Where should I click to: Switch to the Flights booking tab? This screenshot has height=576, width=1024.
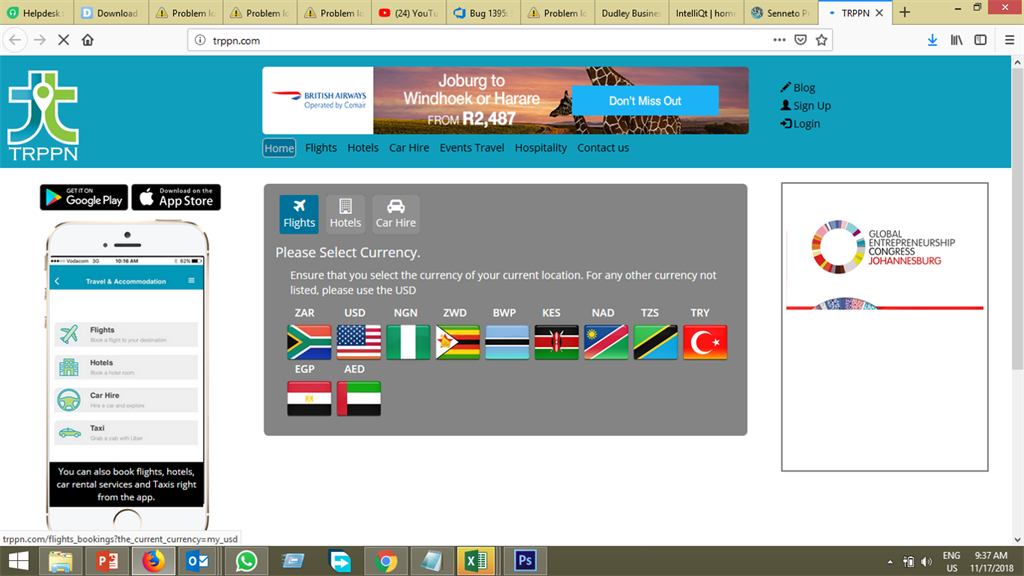click(299, 214)
